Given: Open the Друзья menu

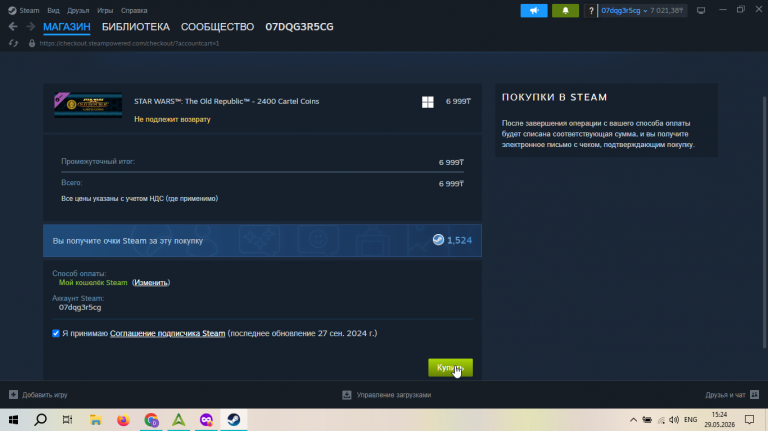Looking at the screenshot, I should [x=78, y=10].
